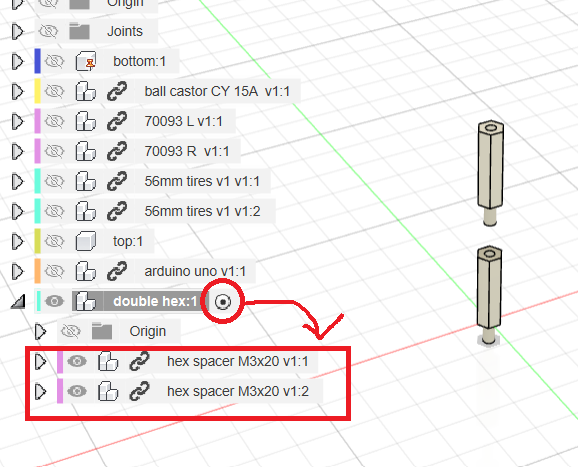The height and width of the screenshot is (467, 578).
Task: Expand the bottom:1 component
Action: [17, 61]
